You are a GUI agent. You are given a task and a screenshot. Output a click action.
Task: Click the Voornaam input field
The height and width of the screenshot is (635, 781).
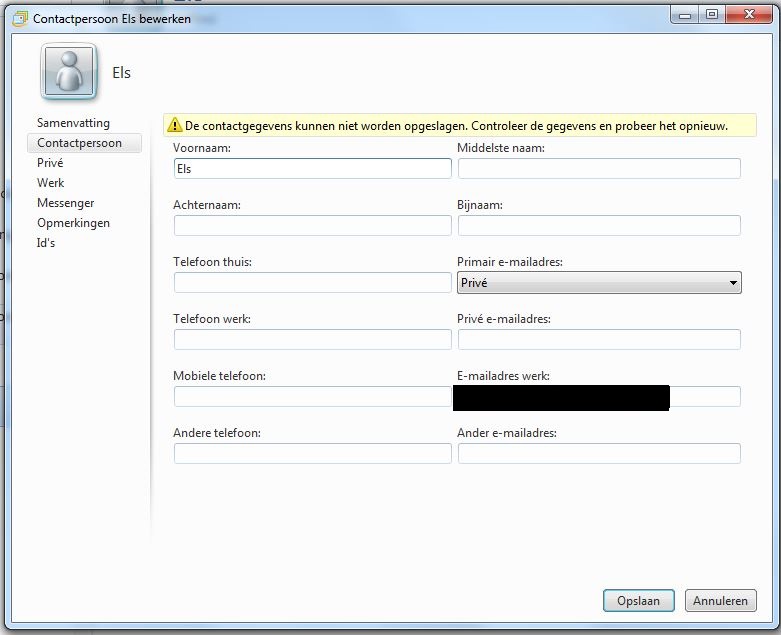tap(312, 169)
